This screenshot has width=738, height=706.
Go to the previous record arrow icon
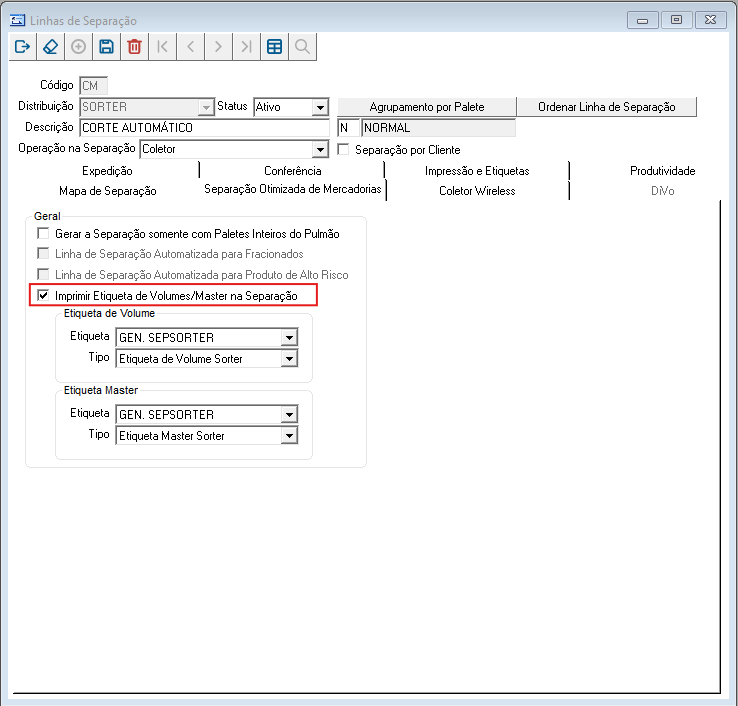(190, 47)
